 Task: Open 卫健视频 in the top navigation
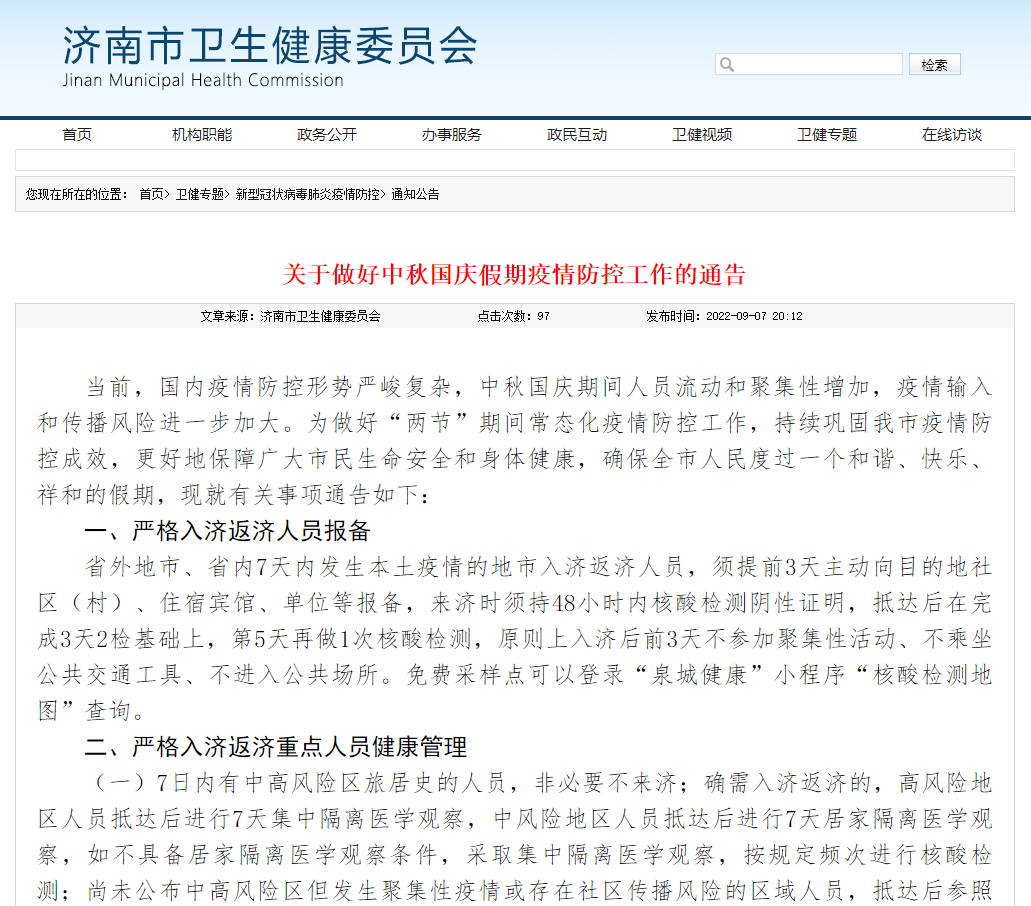click(702, 135)
